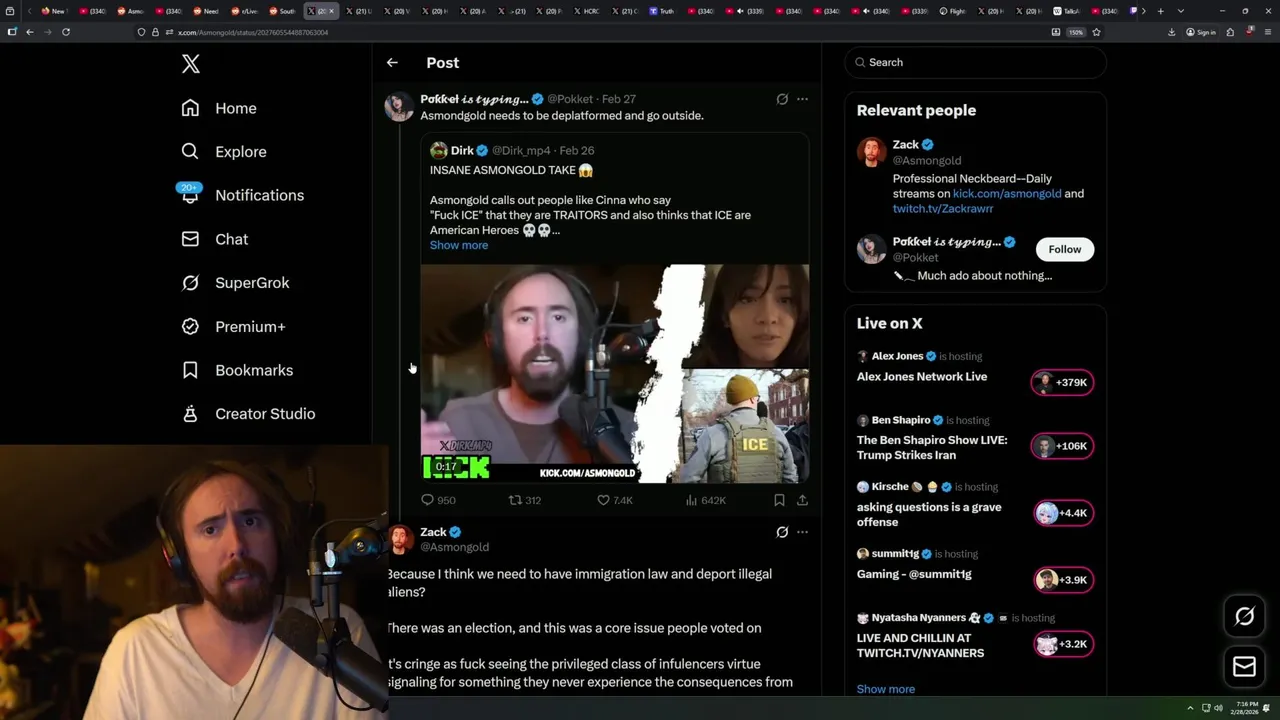Click reply icon showing 950
The image size is (1280, 720).
438,500
